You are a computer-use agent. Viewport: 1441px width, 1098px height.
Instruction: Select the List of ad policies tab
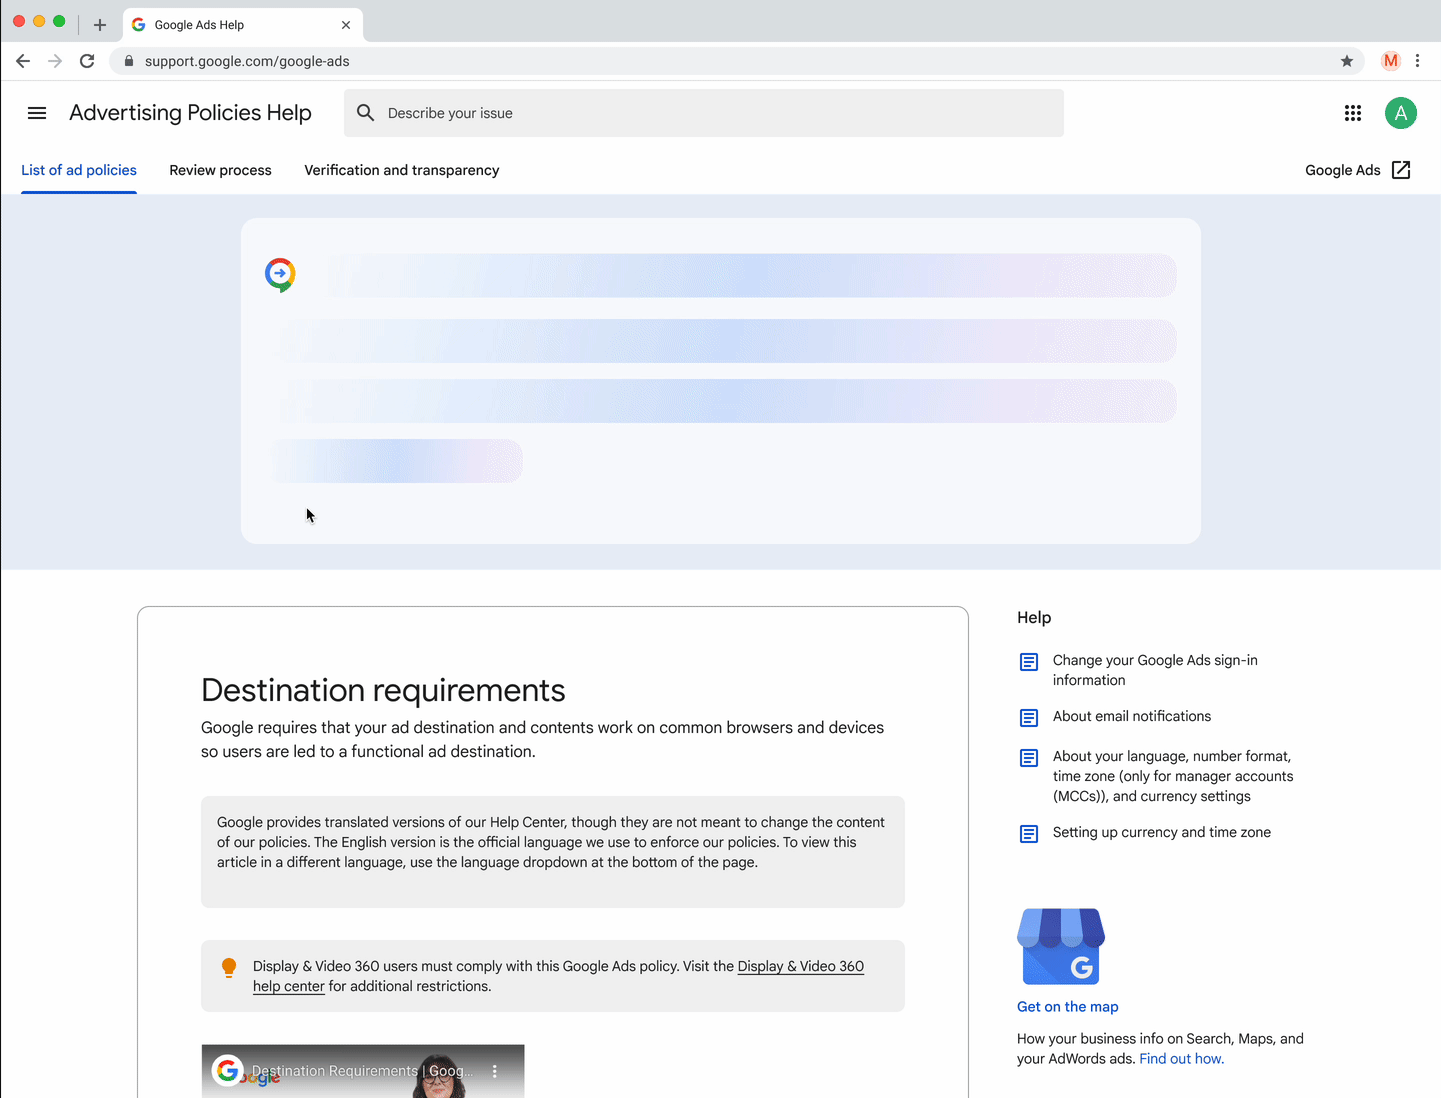(x=79, y=170)
